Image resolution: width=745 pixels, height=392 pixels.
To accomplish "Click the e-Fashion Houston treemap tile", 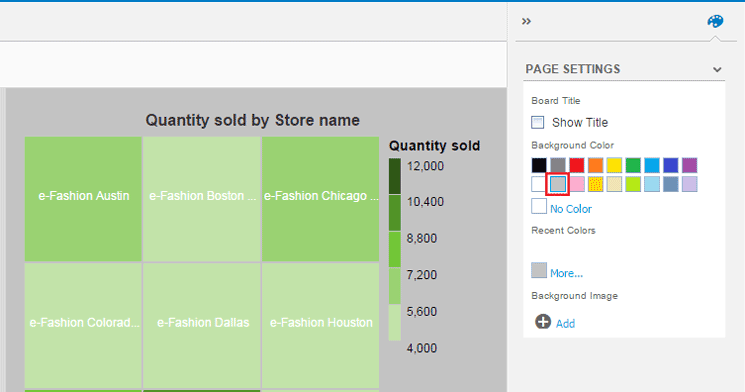I will (x=321, y=325).
